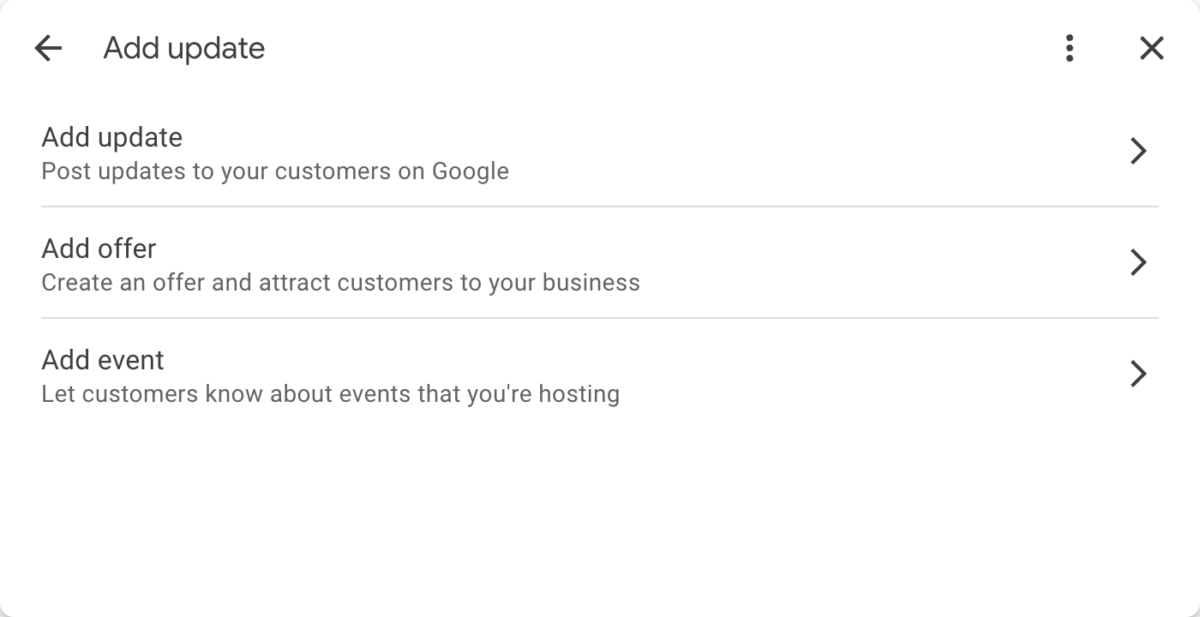Click "Post updates to your customers on Google"
Image resolution: width=1200 pixels, height=617 pixels.
[x=275, y=171]
